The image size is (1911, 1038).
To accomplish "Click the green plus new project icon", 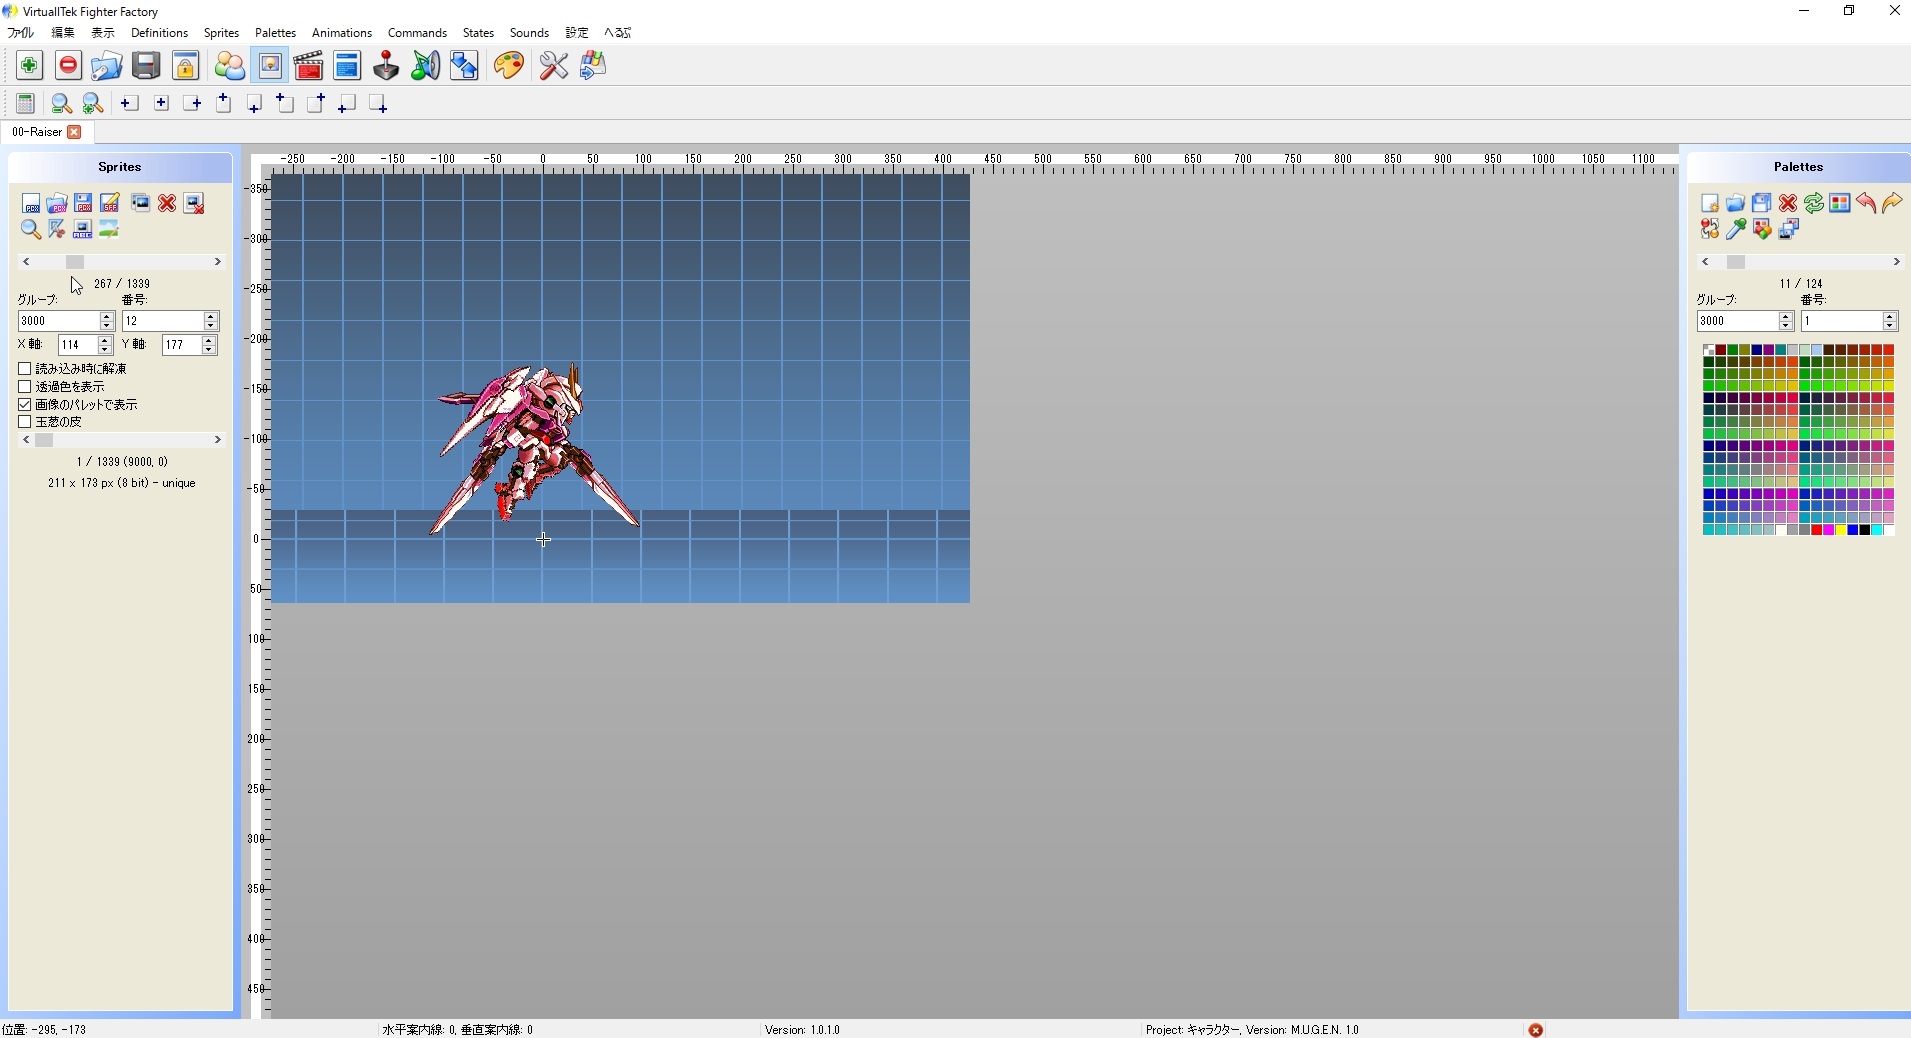I will 29,66.
